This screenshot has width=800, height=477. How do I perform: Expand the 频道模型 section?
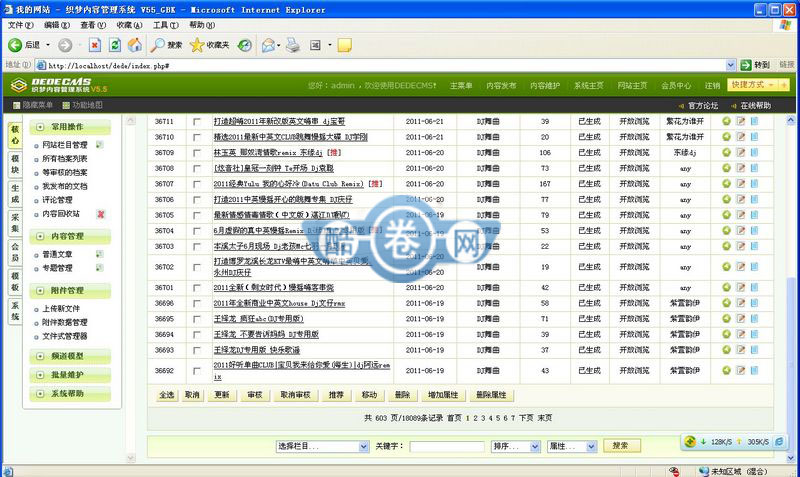(40, 356)
